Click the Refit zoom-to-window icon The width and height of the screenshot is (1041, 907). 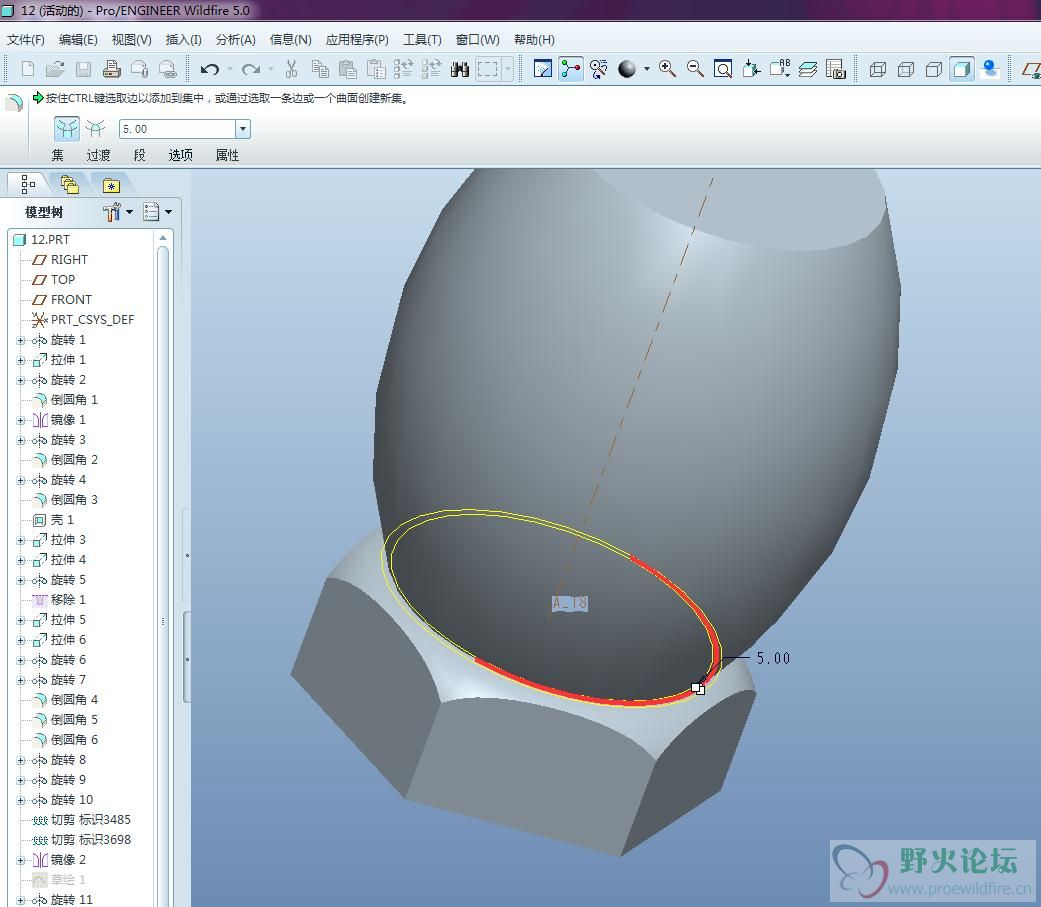[723, 69]
